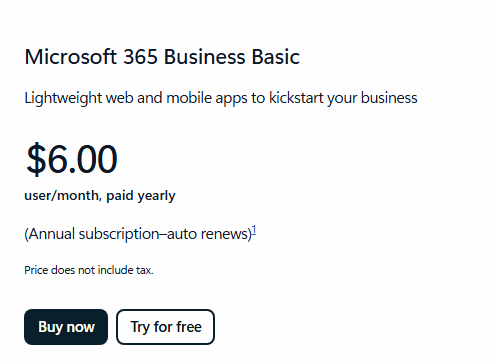Click 'Price does not include tax.' note

click(x=89, y=270)
